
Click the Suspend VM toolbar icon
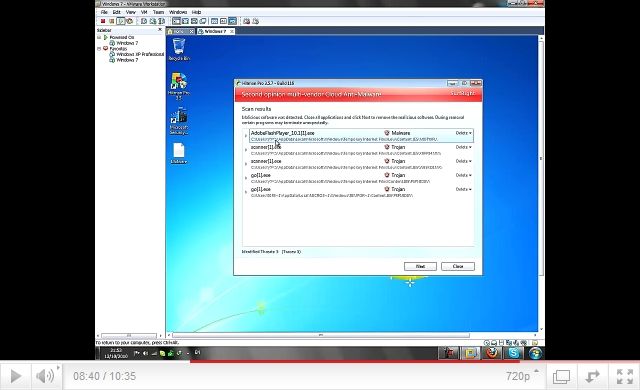111,21
